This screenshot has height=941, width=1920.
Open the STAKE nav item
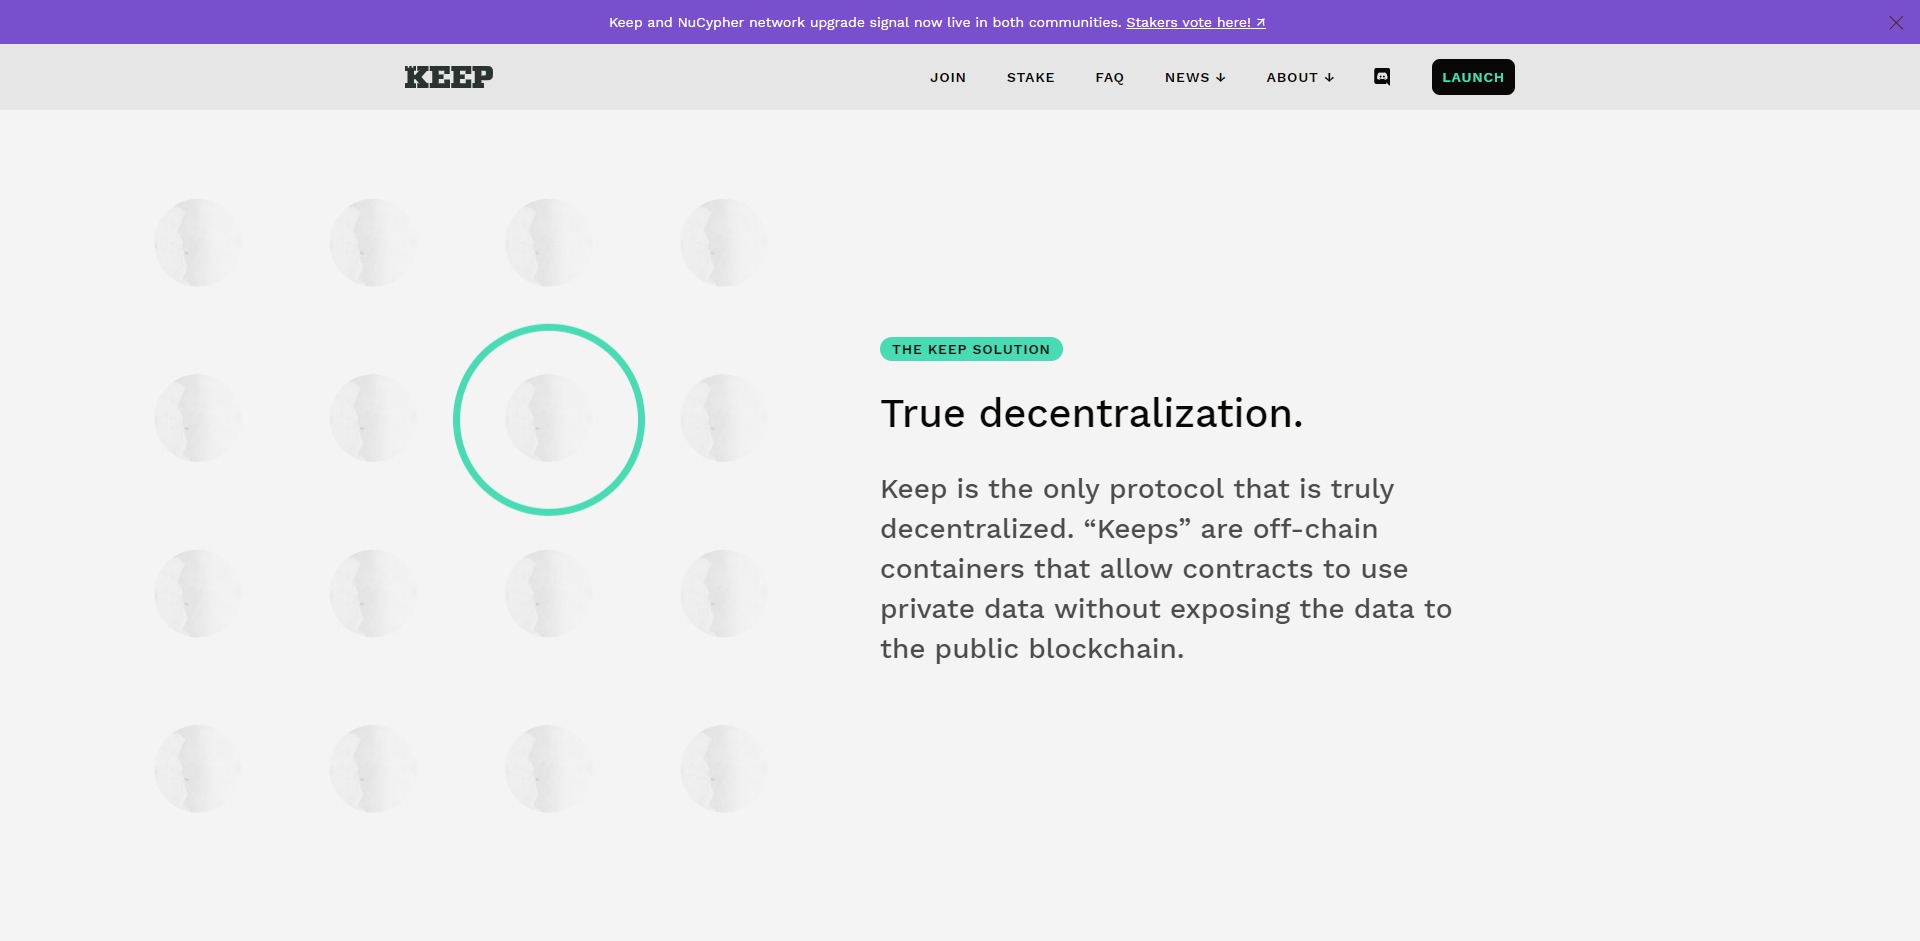coord(1030,77)
